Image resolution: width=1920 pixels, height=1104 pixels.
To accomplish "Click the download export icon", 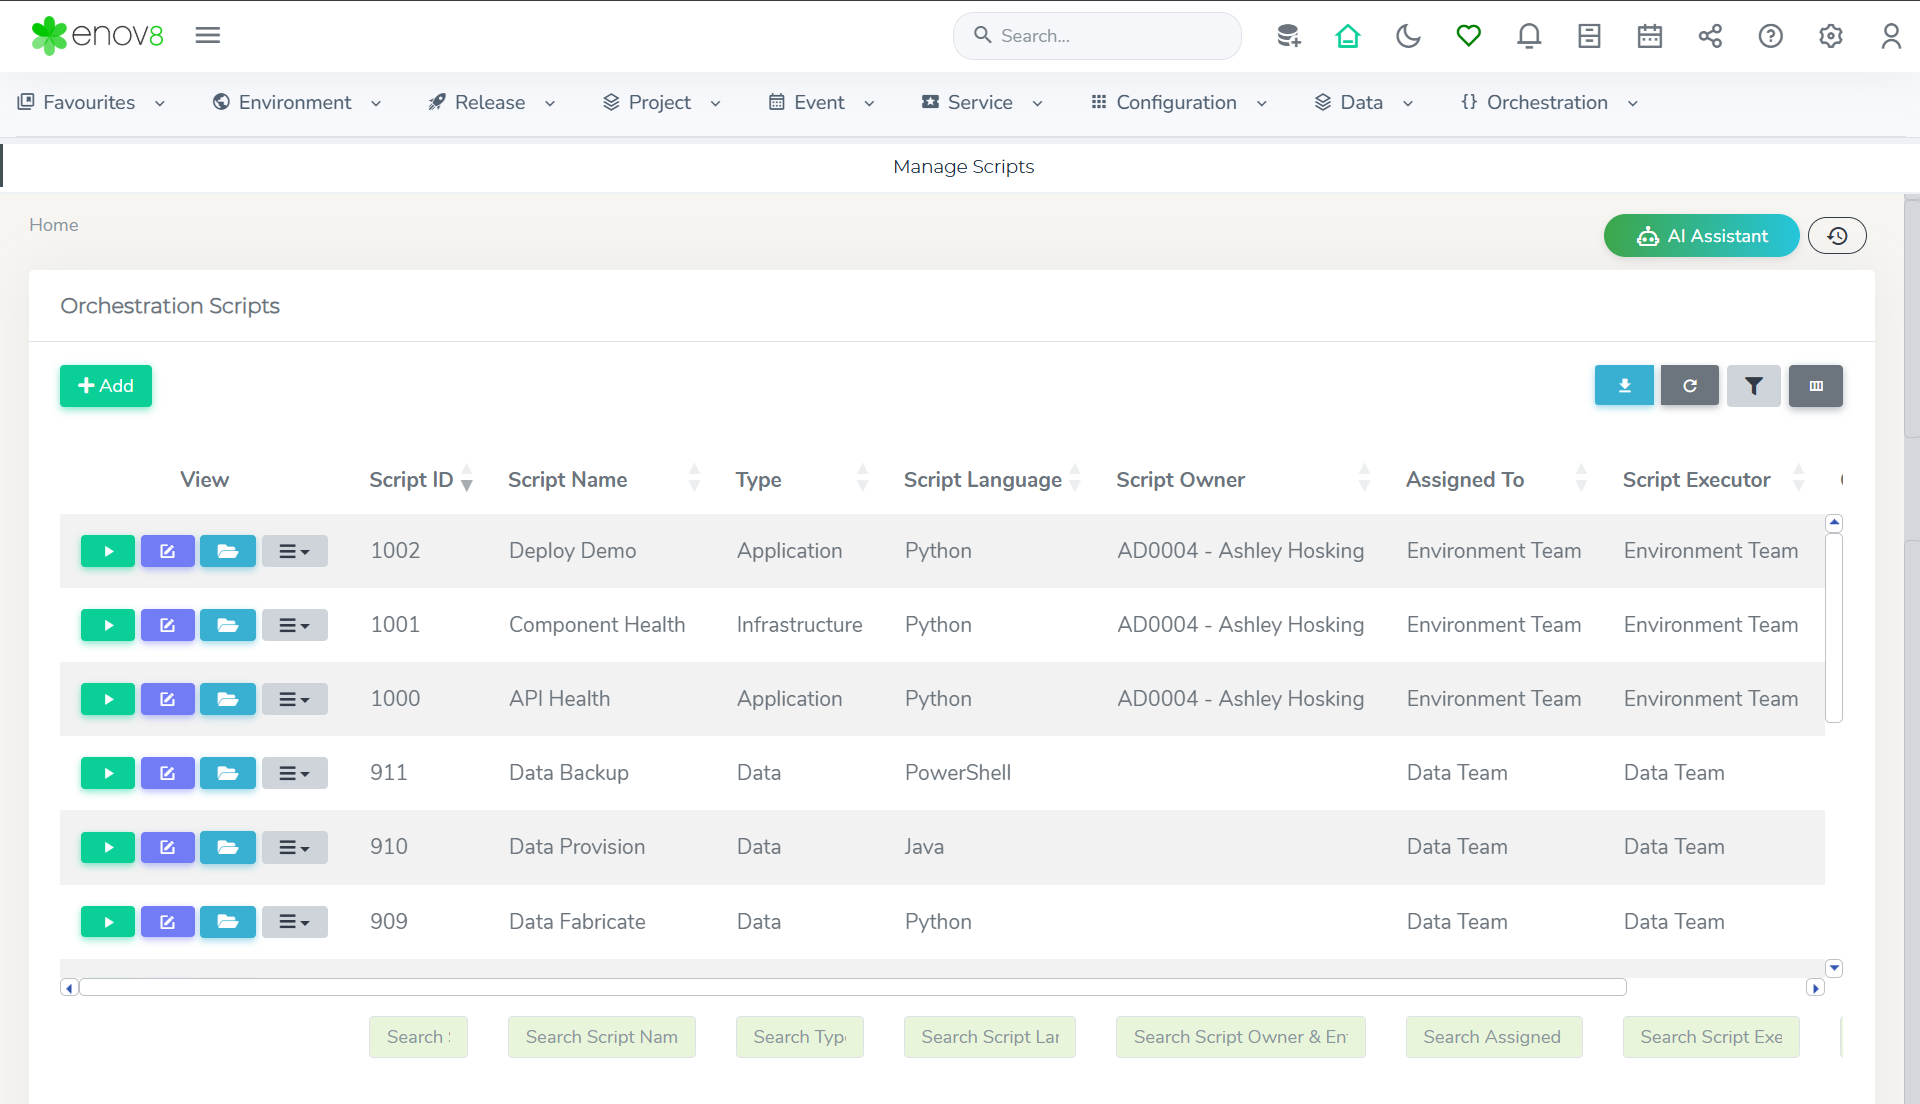I will 1624,386.
